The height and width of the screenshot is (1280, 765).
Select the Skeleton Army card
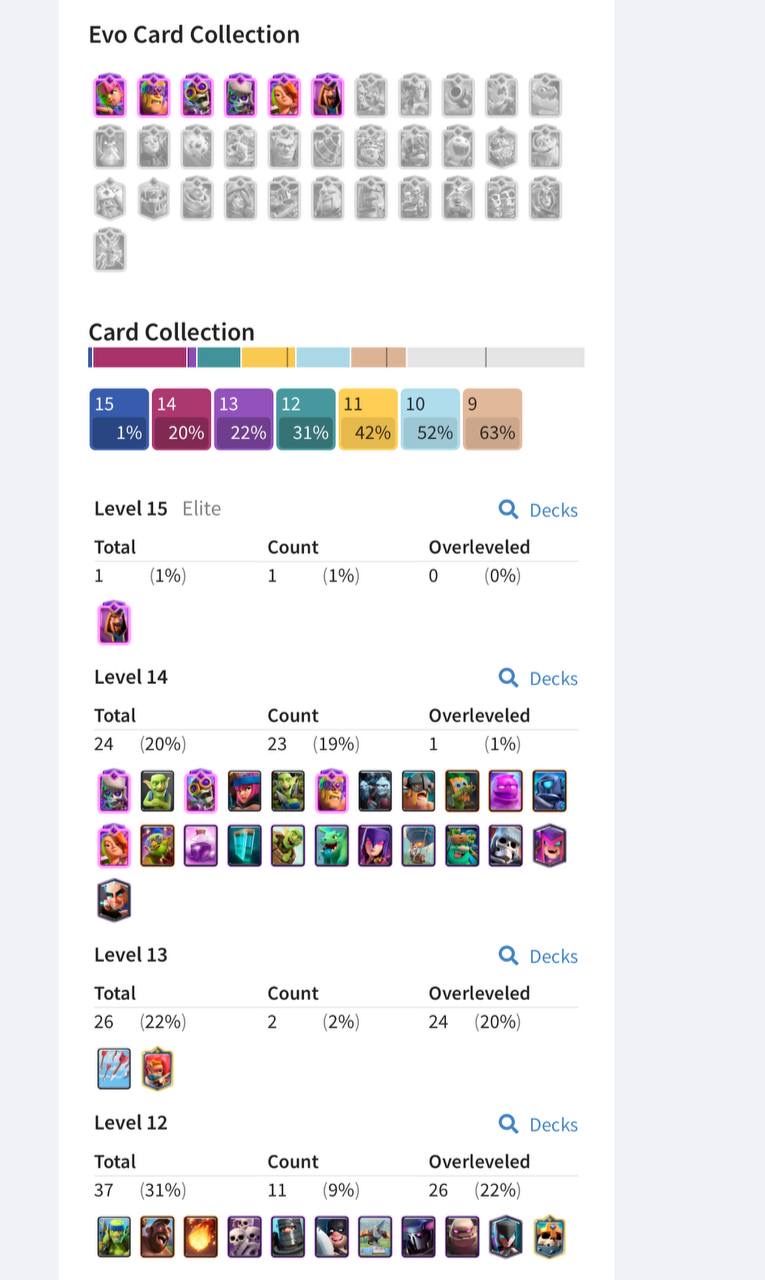point(244,1236)
